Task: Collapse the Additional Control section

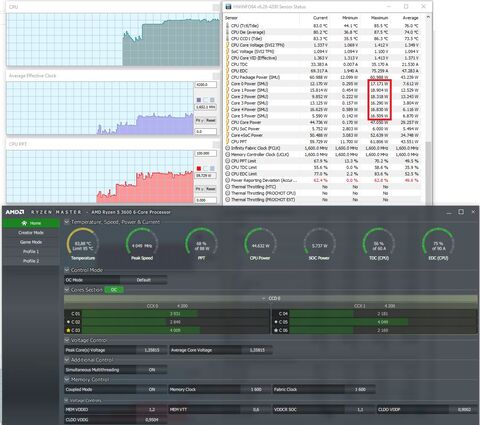Action: pyautogui.click(x=67, y=360)
